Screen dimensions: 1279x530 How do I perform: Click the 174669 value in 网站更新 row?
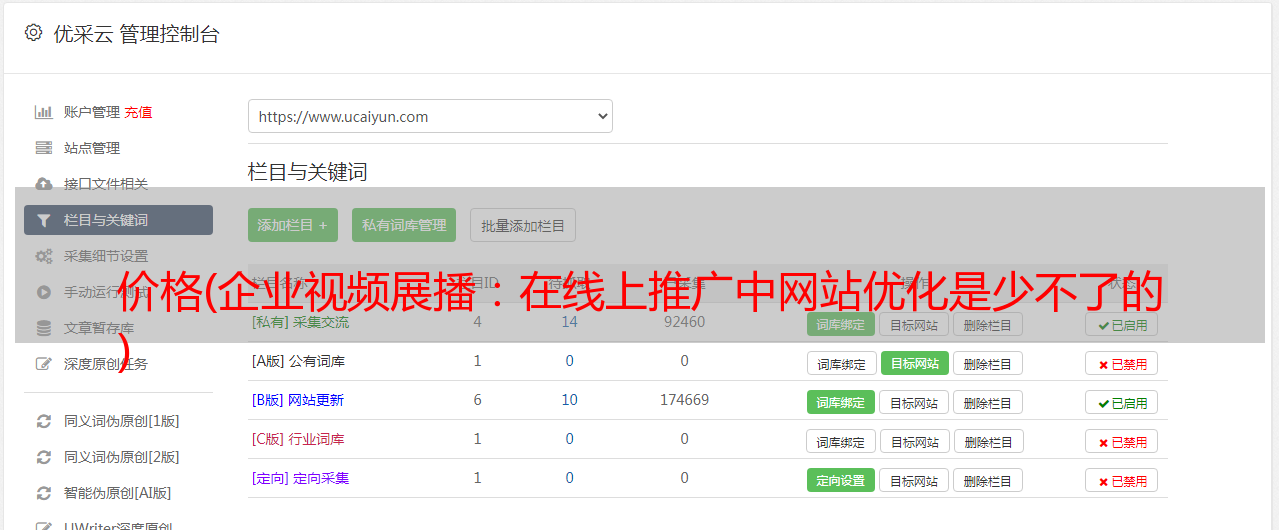[684, 400]
